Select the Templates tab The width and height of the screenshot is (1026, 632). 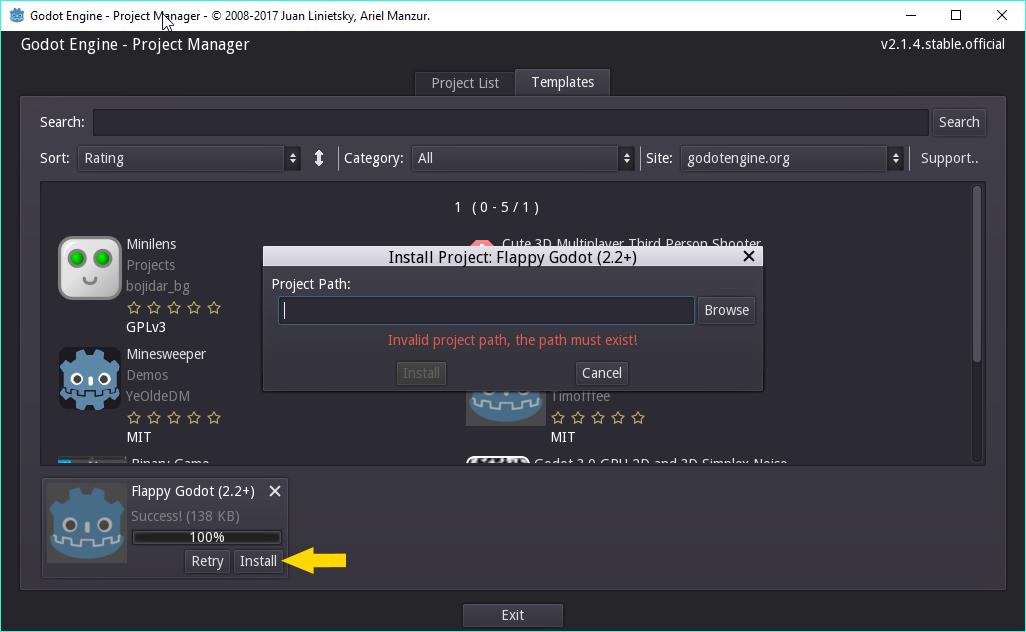[x=563, y=82]
